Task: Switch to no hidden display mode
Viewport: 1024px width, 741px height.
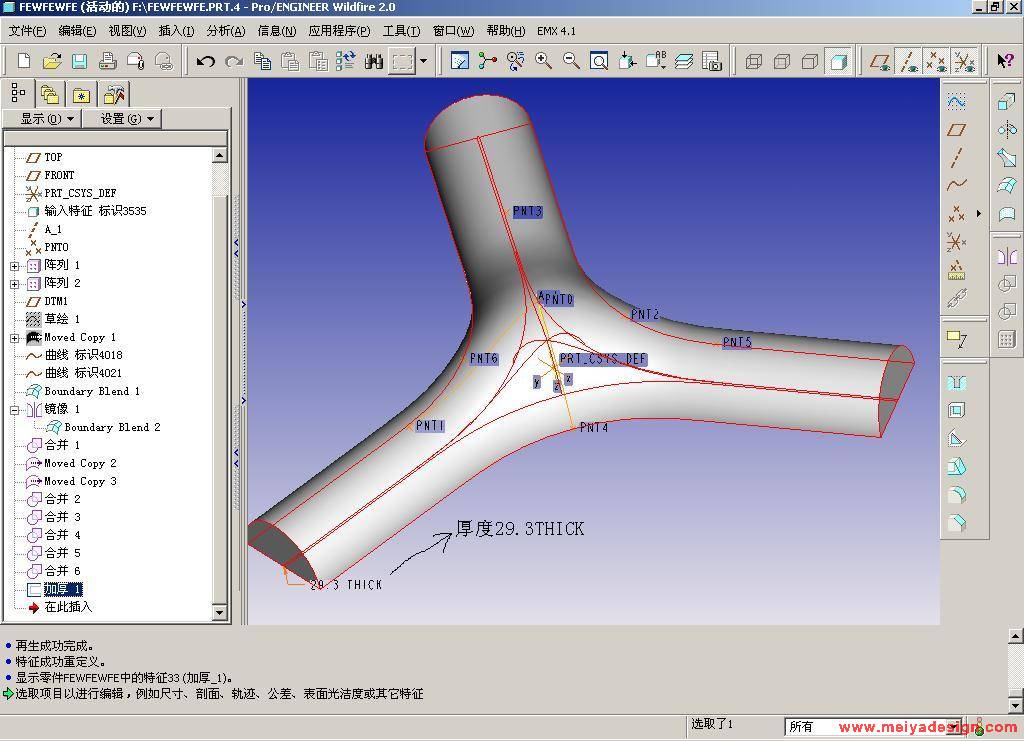Action: click(810, 61)
